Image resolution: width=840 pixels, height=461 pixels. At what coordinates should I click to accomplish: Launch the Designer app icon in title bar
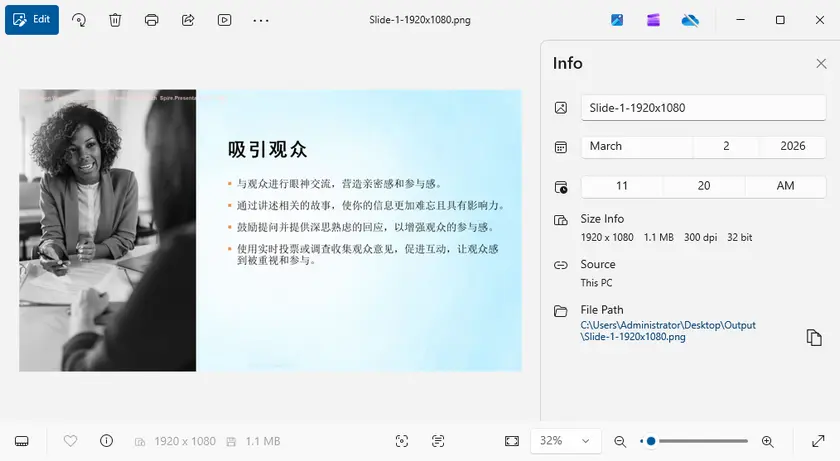[617, 20]
